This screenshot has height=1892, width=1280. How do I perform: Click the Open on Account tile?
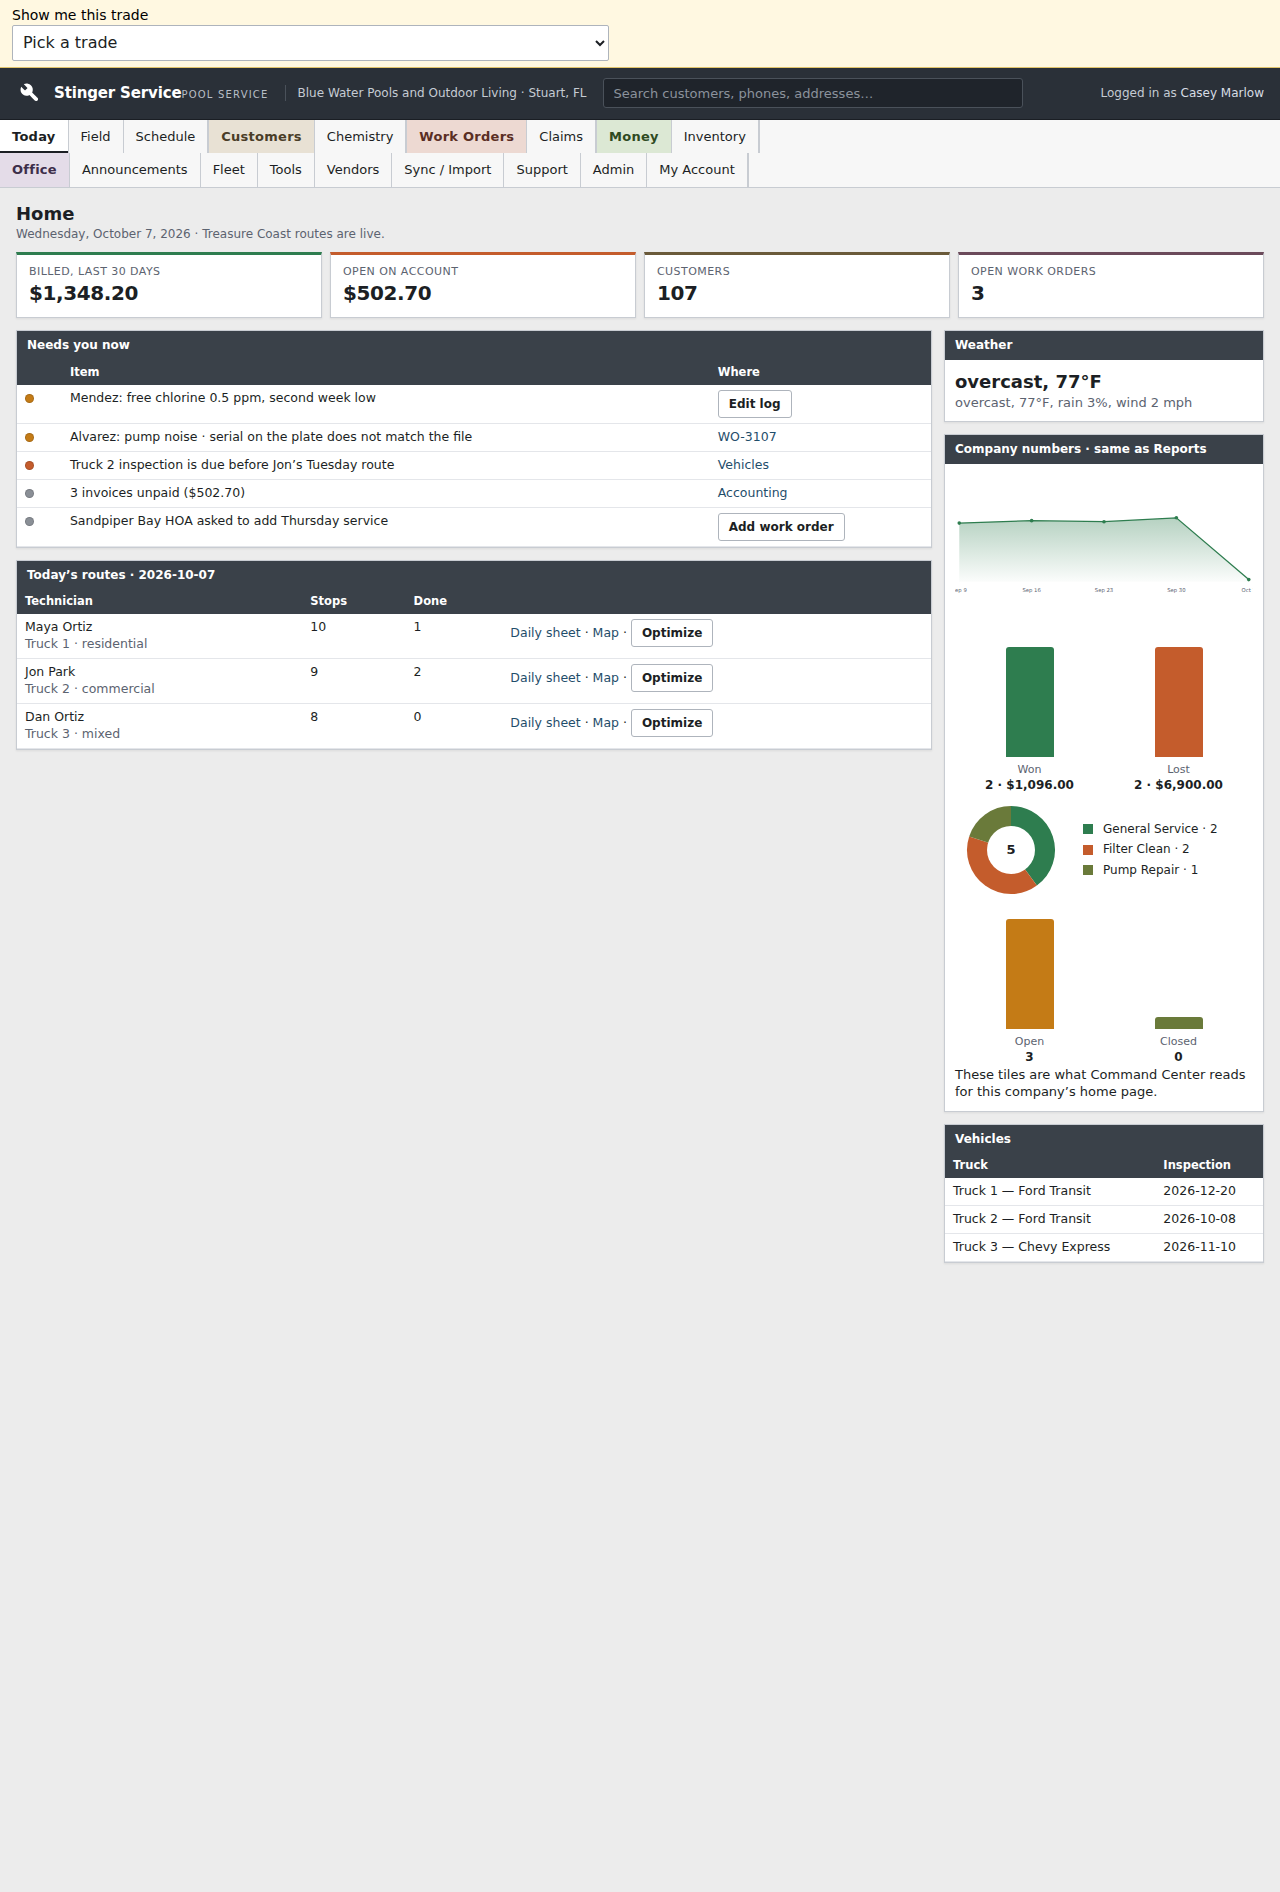pos(483,285)
